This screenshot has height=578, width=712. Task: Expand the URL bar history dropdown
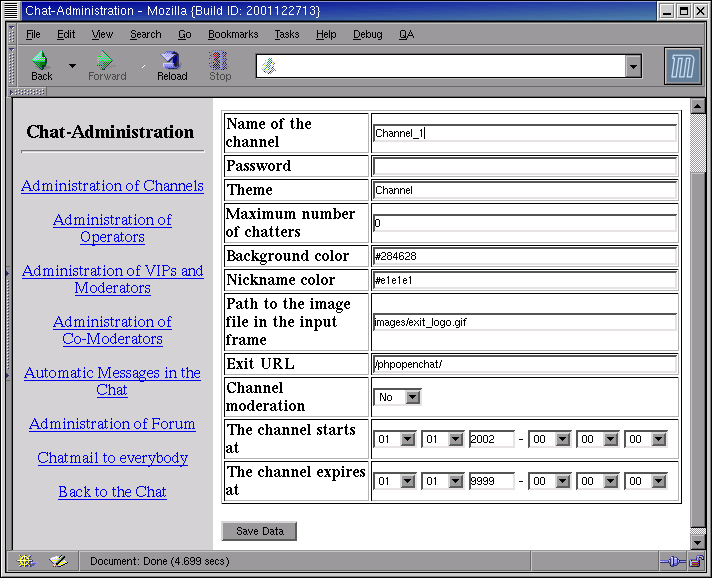[633, 66]
